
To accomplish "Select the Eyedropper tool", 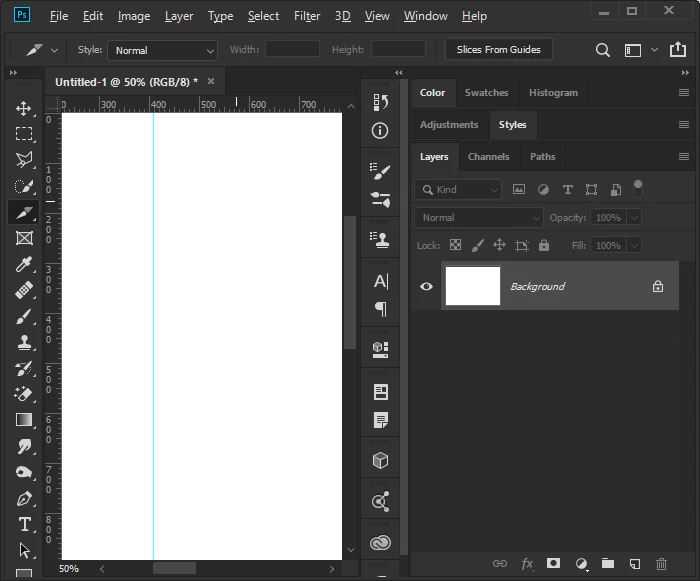I will pyautogui.click(x=24, y=264).
